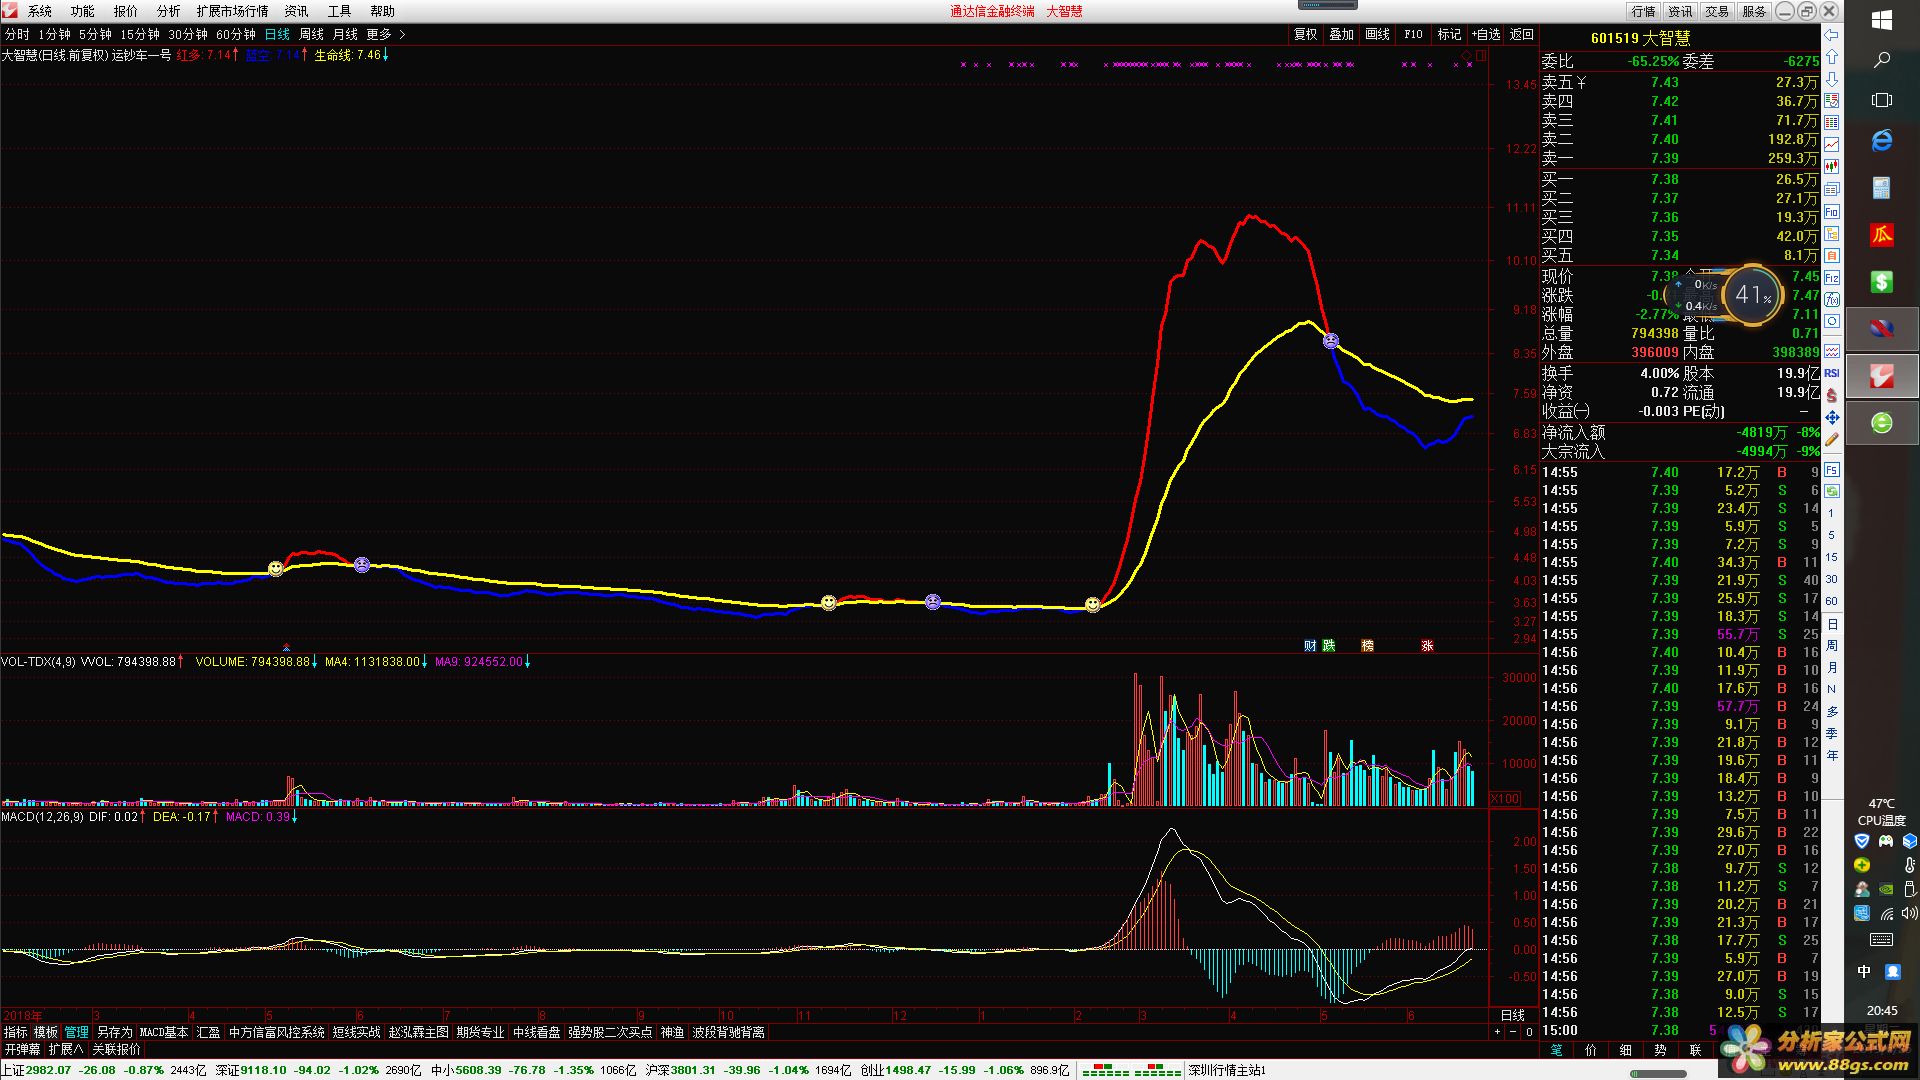Image resolution: width=1920 pixels, height=1080 pixels.
Task: Select the 笔 tab under tick list
Action: [x=1556, y=1050]
